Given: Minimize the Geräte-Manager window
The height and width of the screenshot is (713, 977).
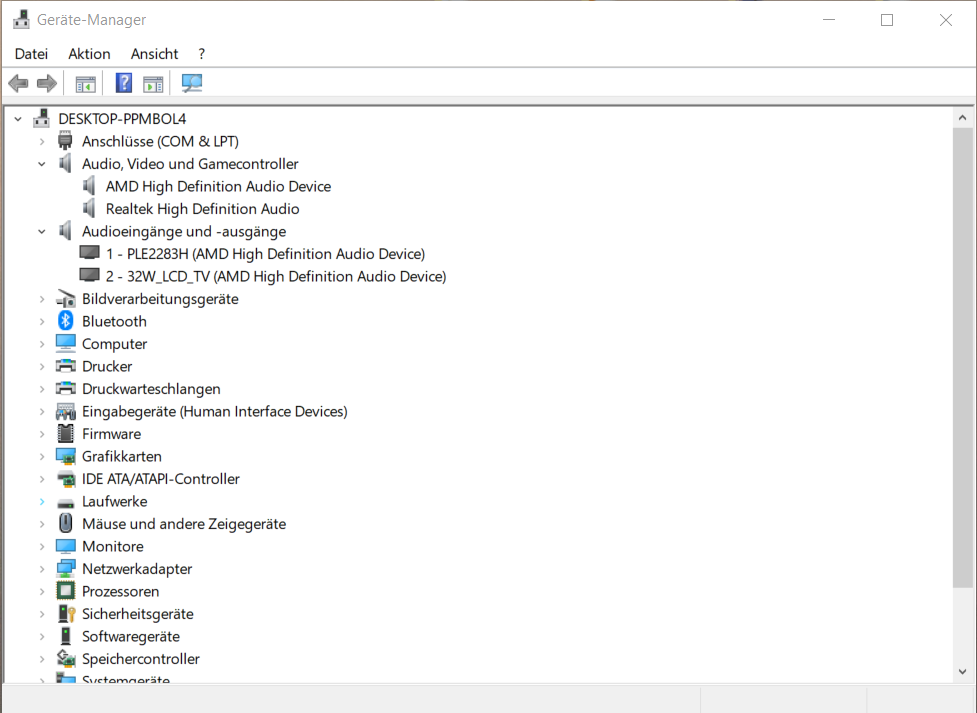Looking at the screenshot, I should (x=829, y=20).
